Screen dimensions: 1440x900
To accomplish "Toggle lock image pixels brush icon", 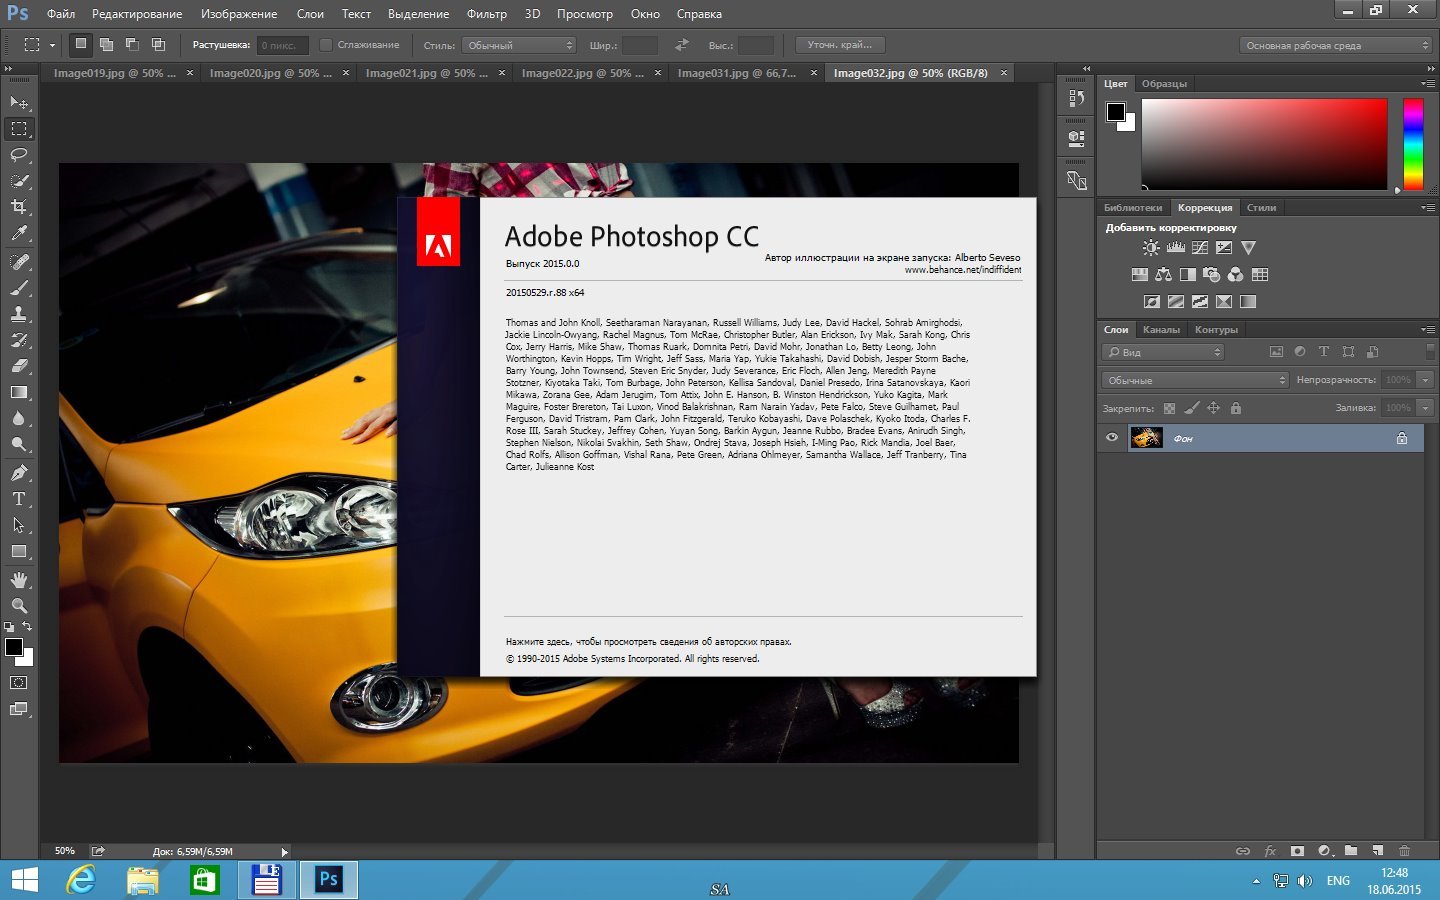I will (x=1191, y=408).
